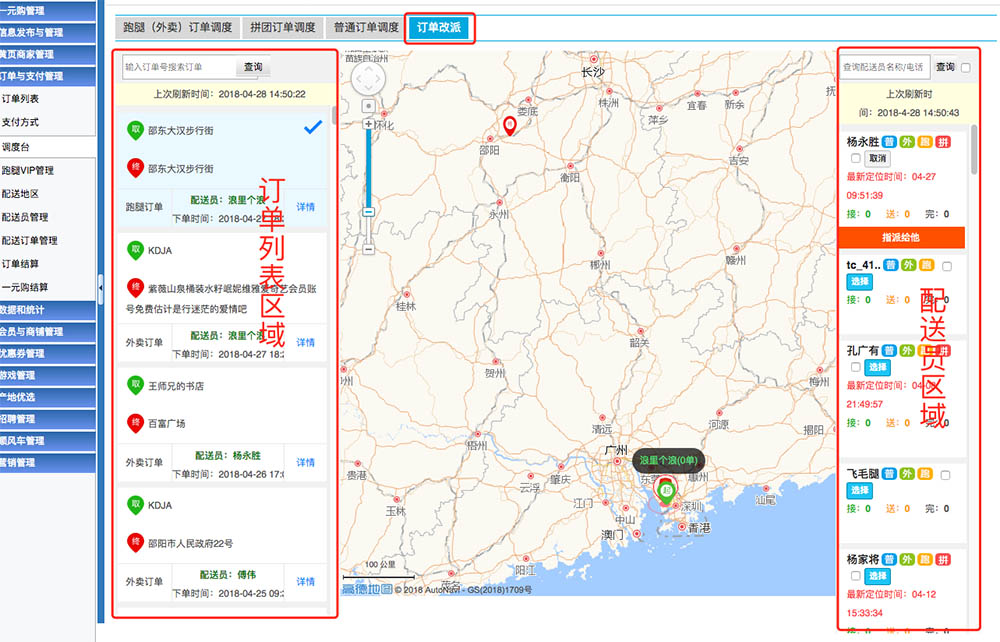Collapse the left sidebar with the arrow handle
The width and height of the screenshot is (1000, 642).
click(100, 289)
